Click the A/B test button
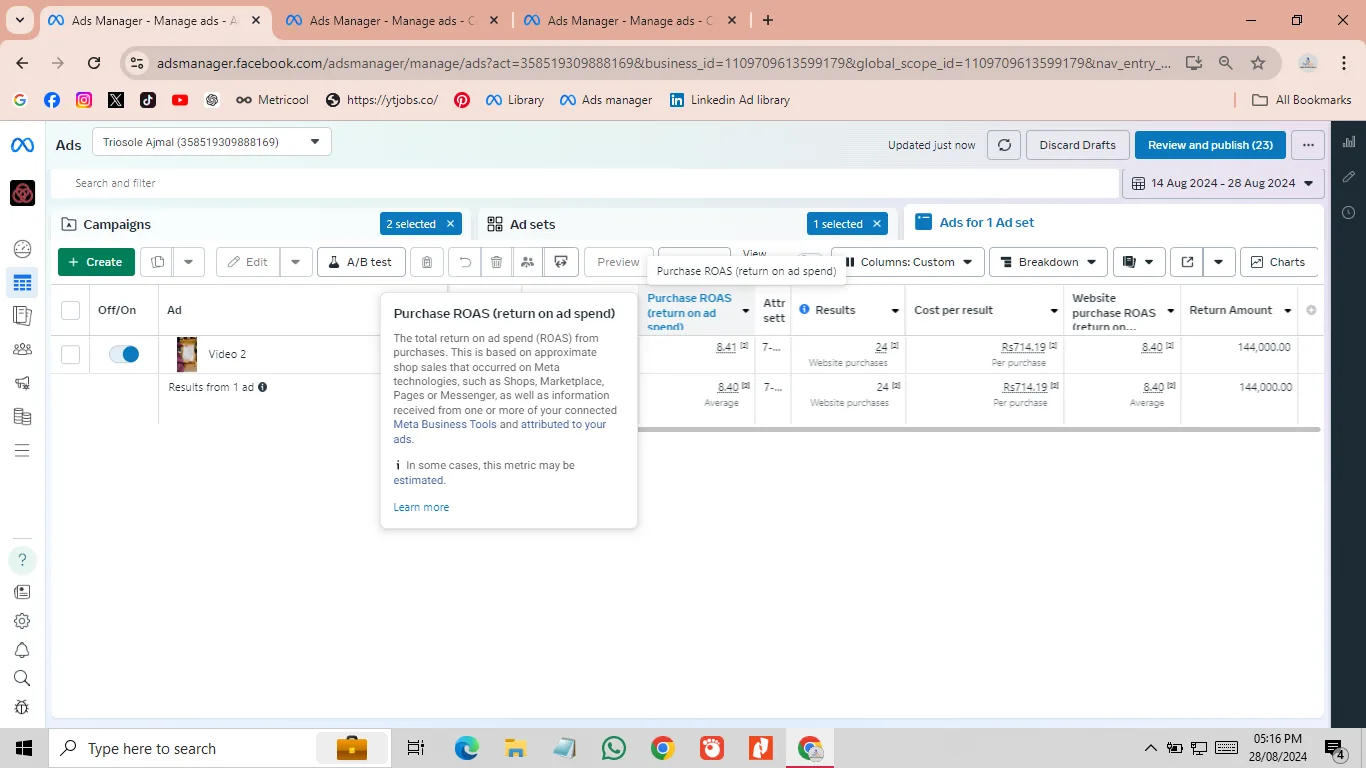Viewport: 1366px width, 768px height. coord(361,262)
